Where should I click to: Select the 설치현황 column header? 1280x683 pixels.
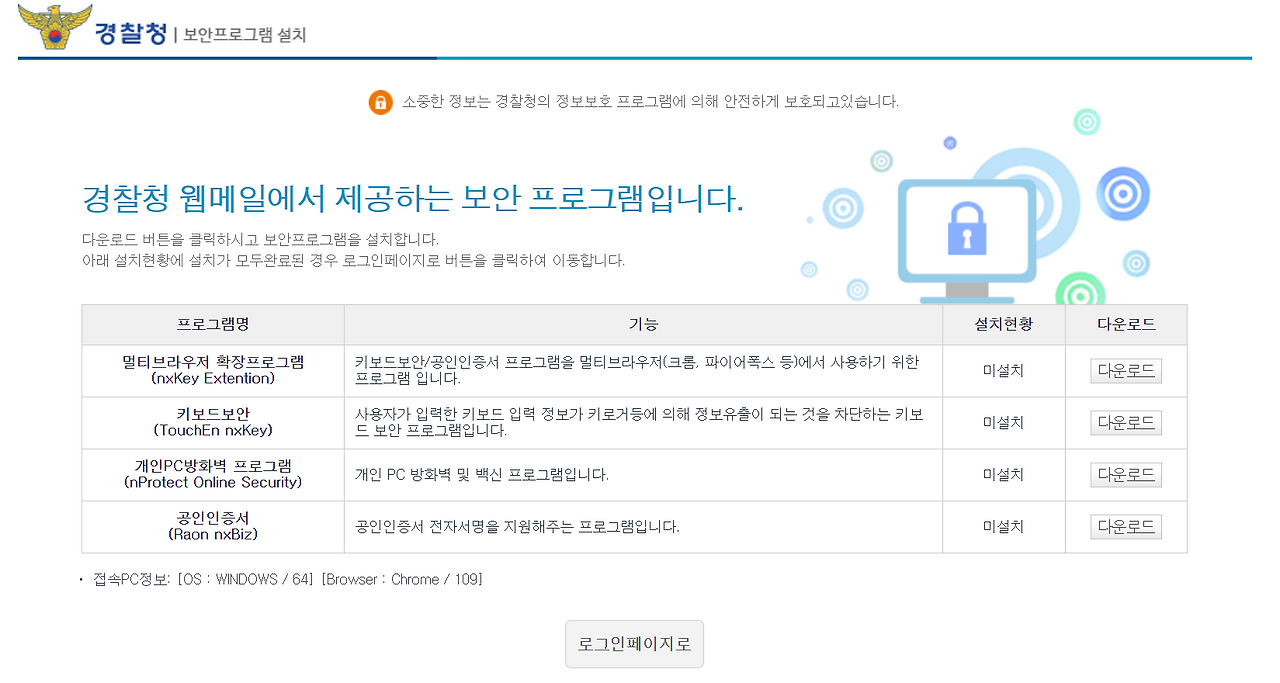click(x=1003, y=325)
